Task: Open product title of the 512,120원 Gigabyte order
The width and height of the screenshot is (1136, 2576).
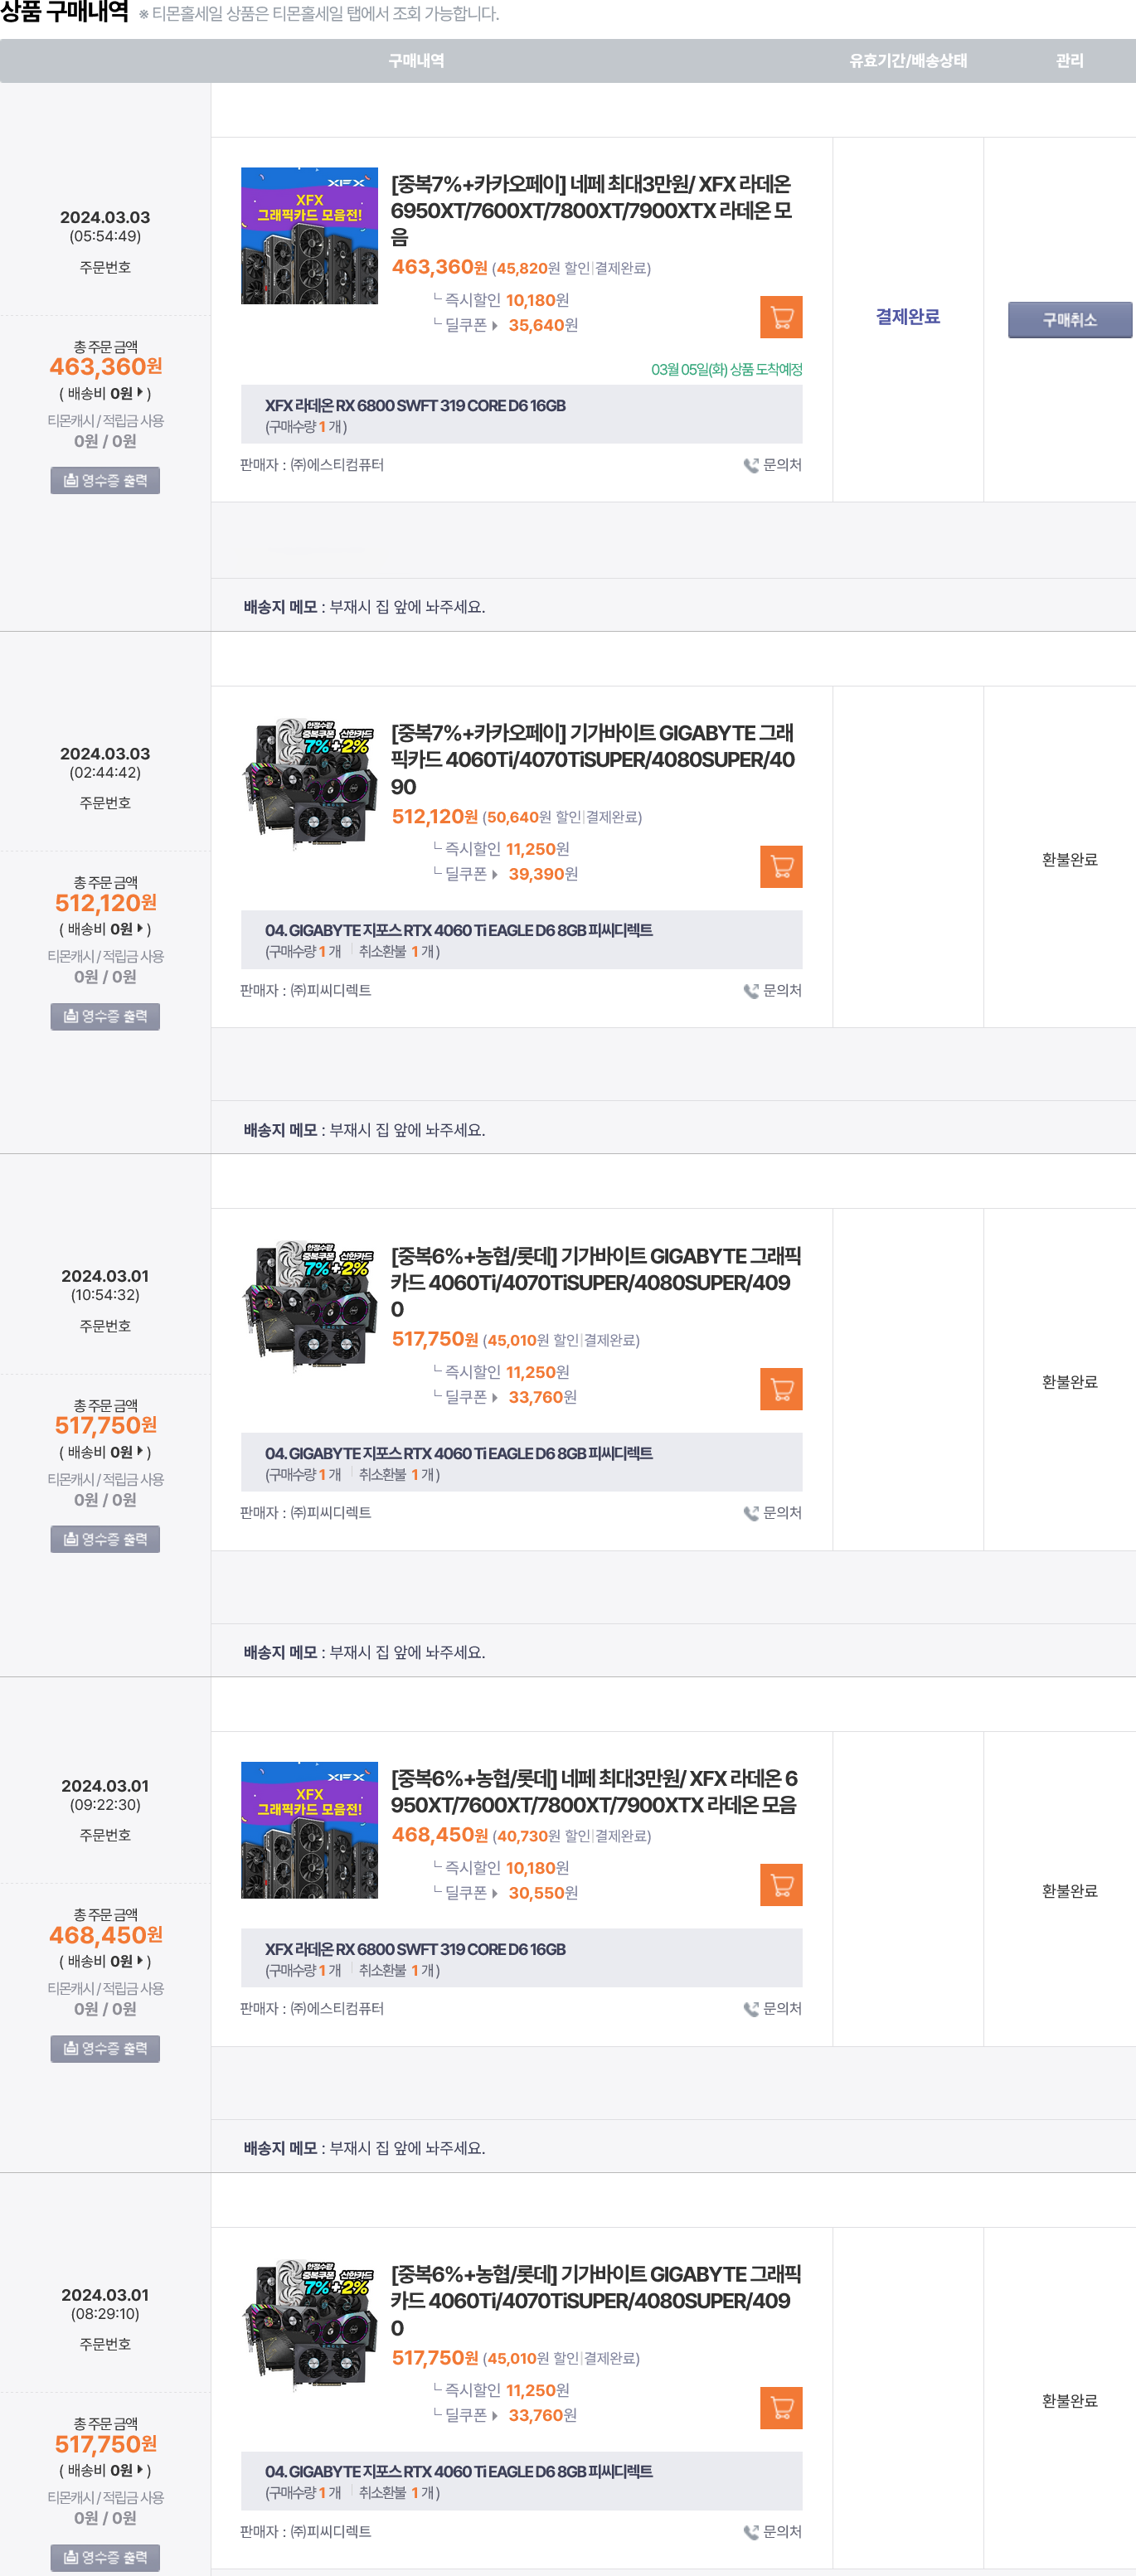Action: point(593,760)
